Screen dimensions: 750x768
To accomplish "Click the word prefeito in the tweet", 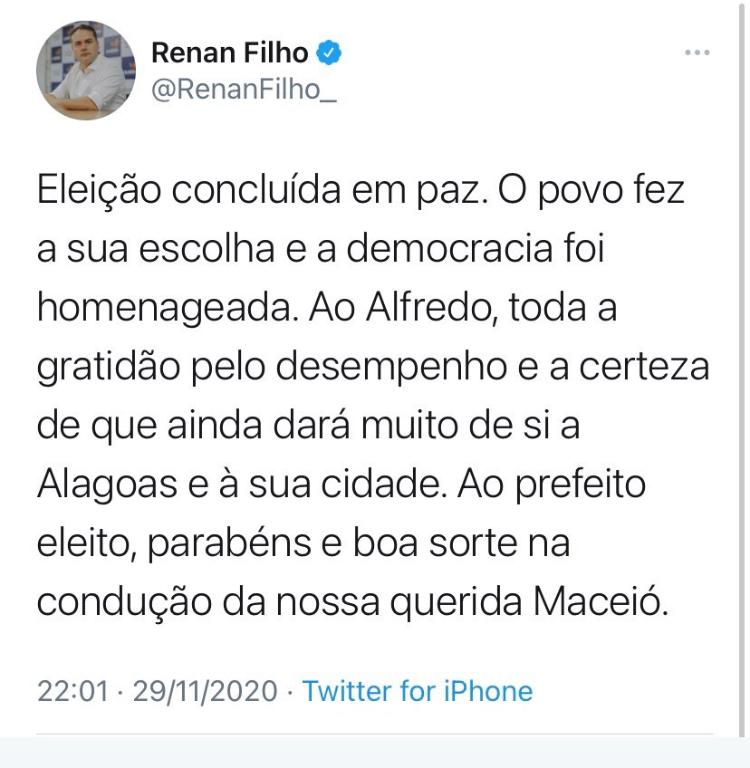I will click(581, 485).
